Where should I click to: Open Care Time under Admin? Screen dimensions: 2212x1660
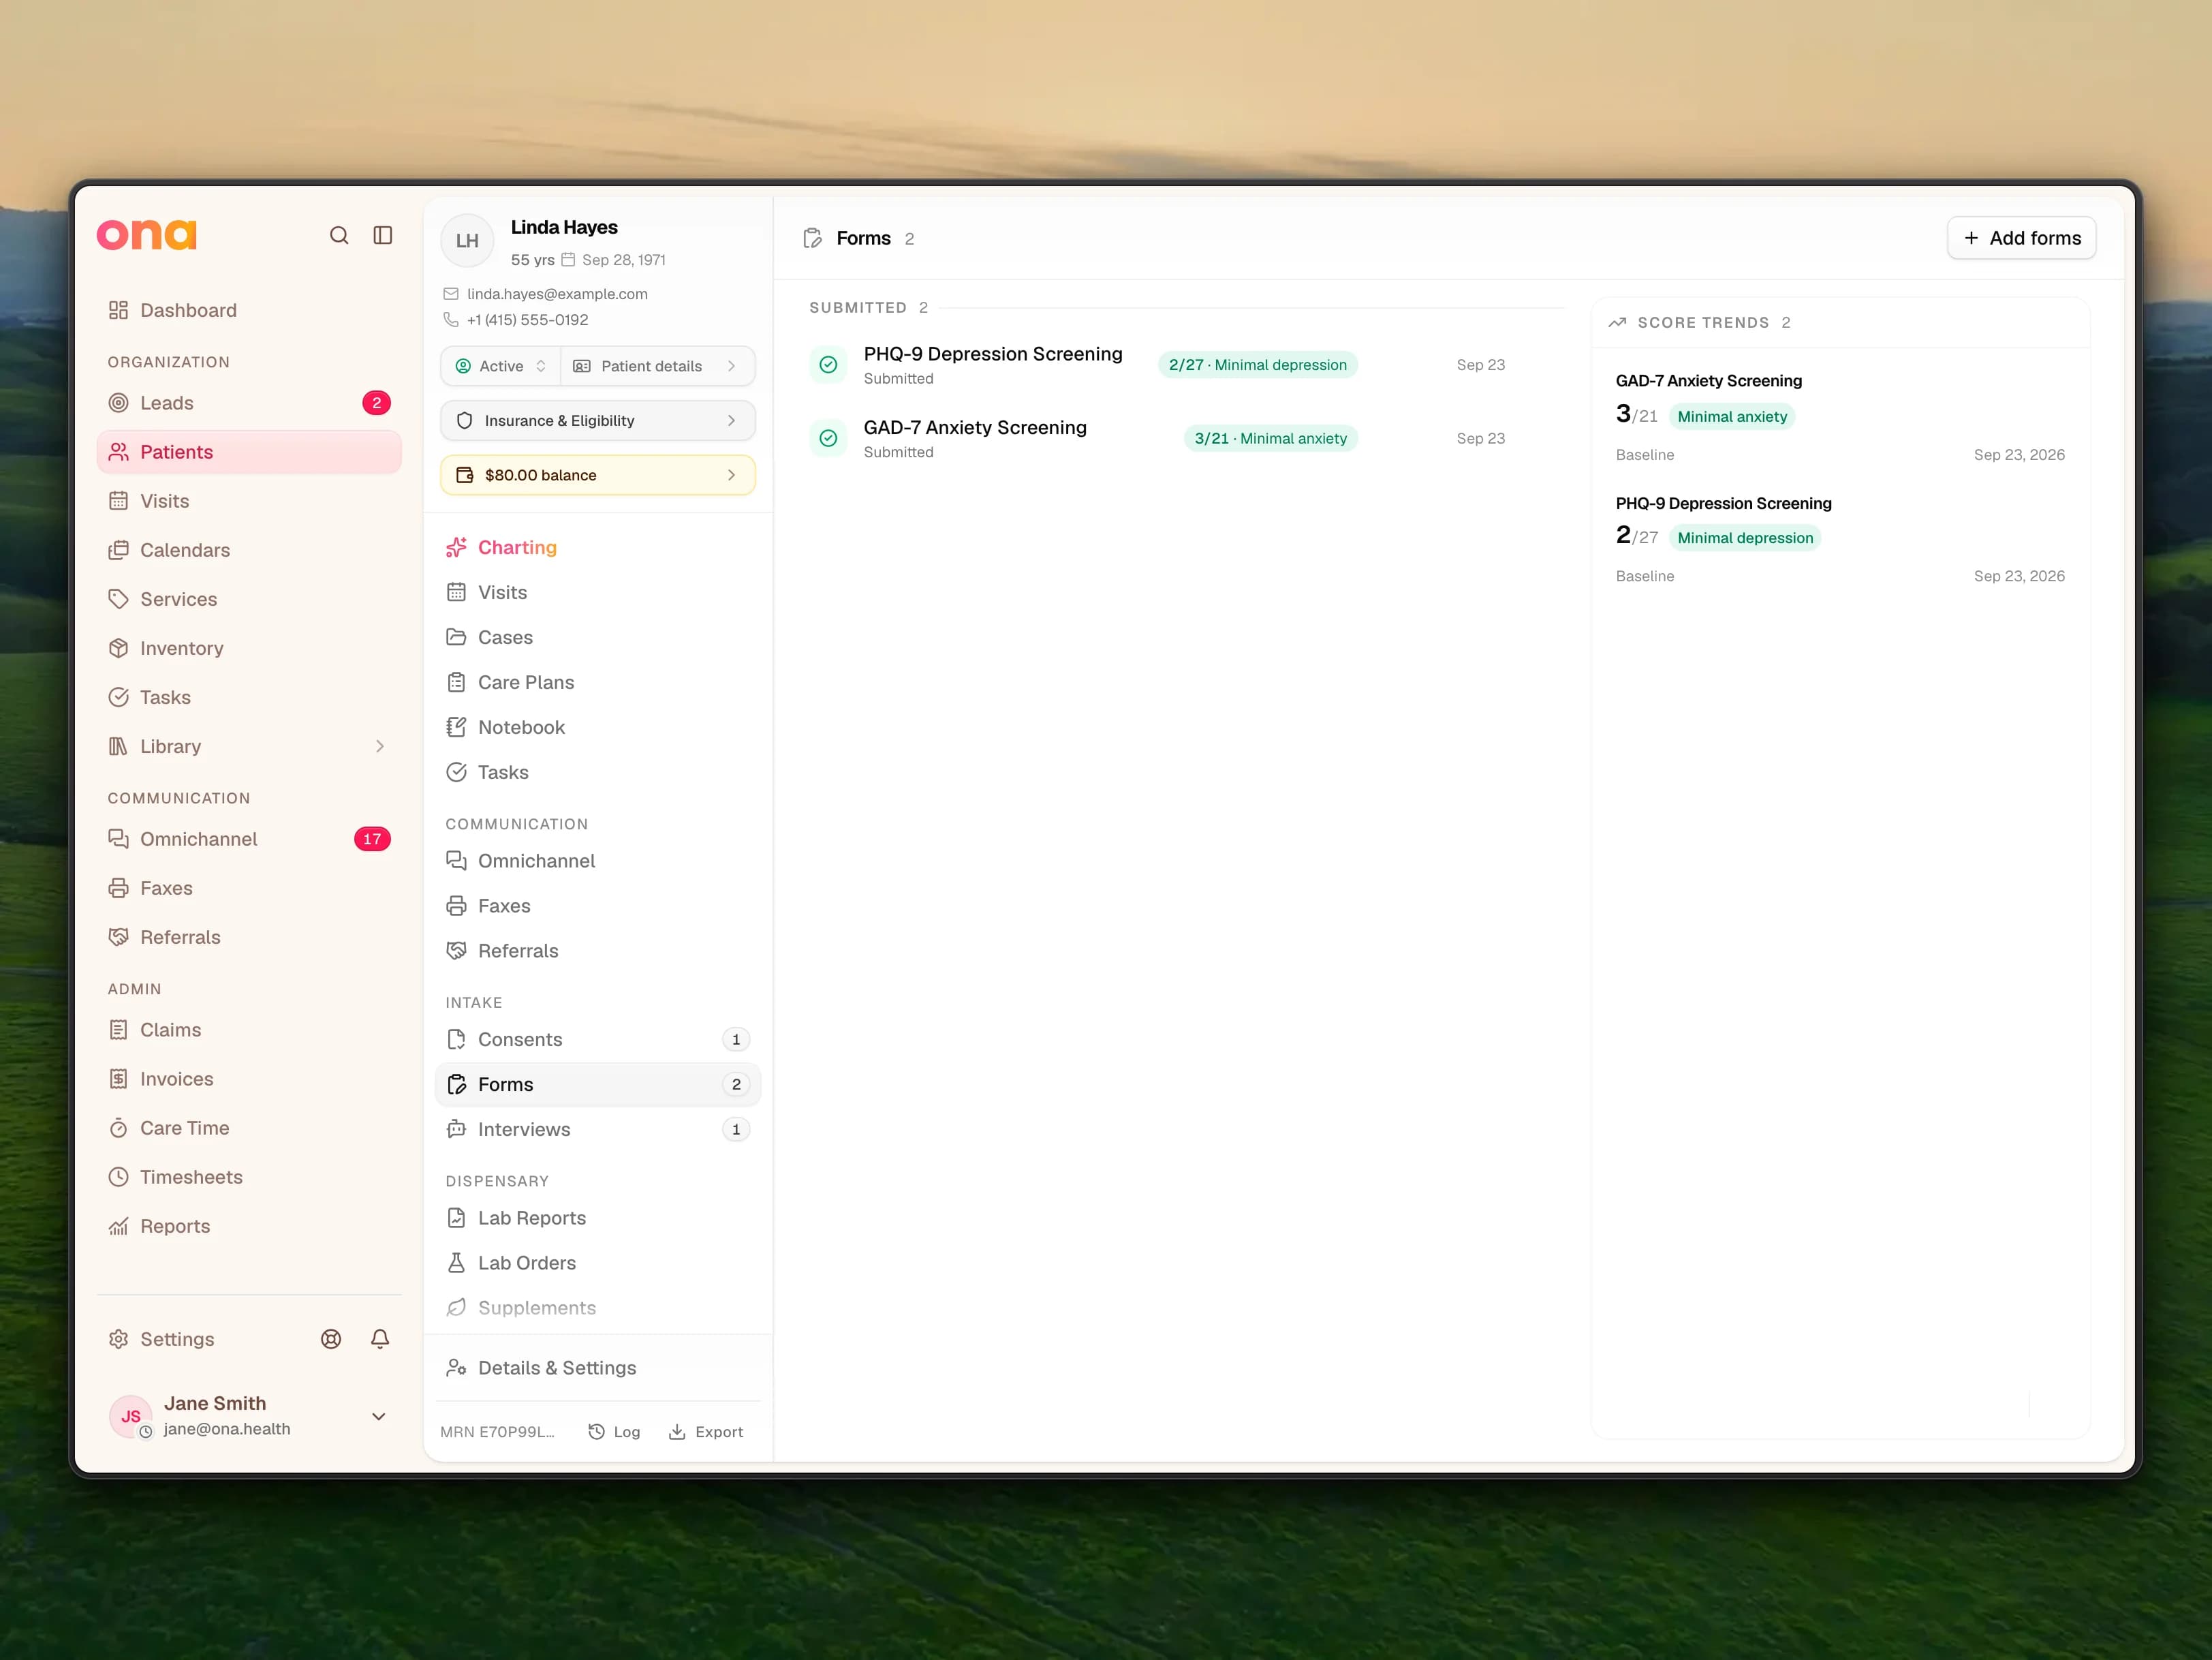[250, 1128]
